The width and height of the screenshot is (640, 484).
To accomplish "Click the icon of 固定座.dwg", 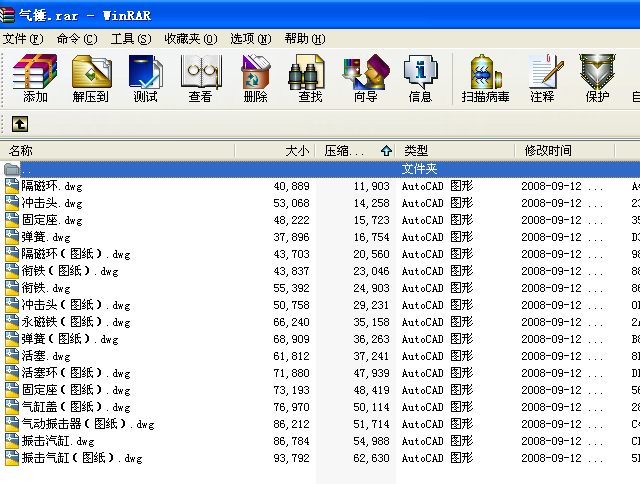I will 12,220.
